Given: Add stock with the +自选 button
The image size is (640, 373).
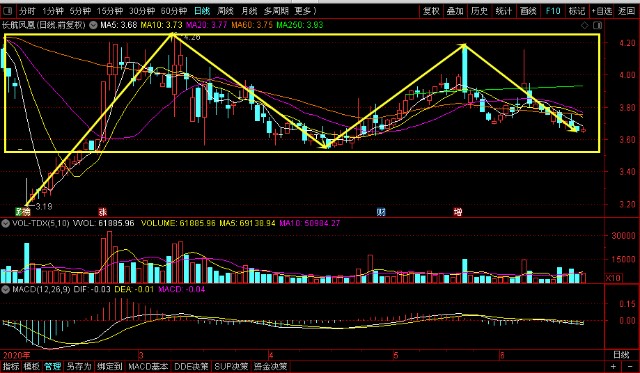Looking at the screenshot, I should click(602, 11).
